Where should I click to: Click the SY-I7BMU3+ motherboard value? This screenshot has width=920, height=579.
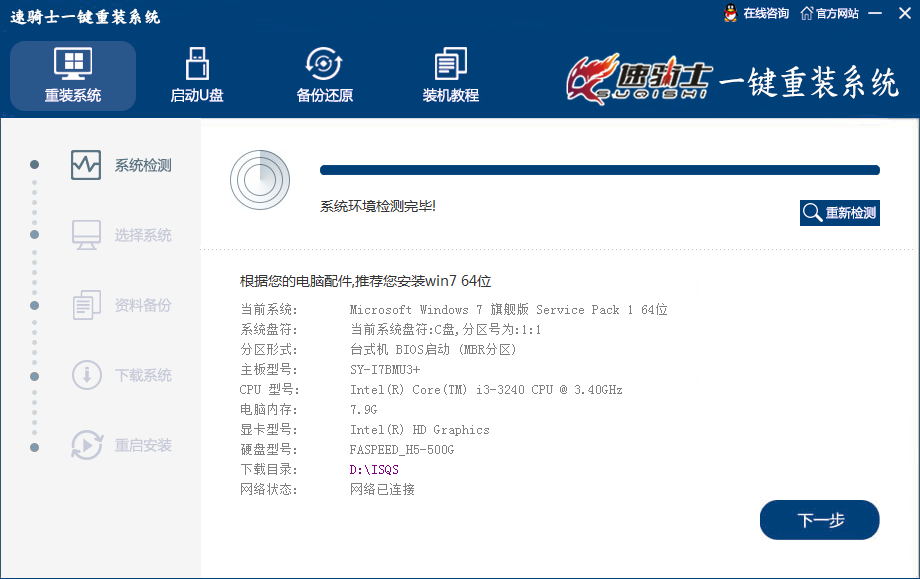tap(385, 370)
